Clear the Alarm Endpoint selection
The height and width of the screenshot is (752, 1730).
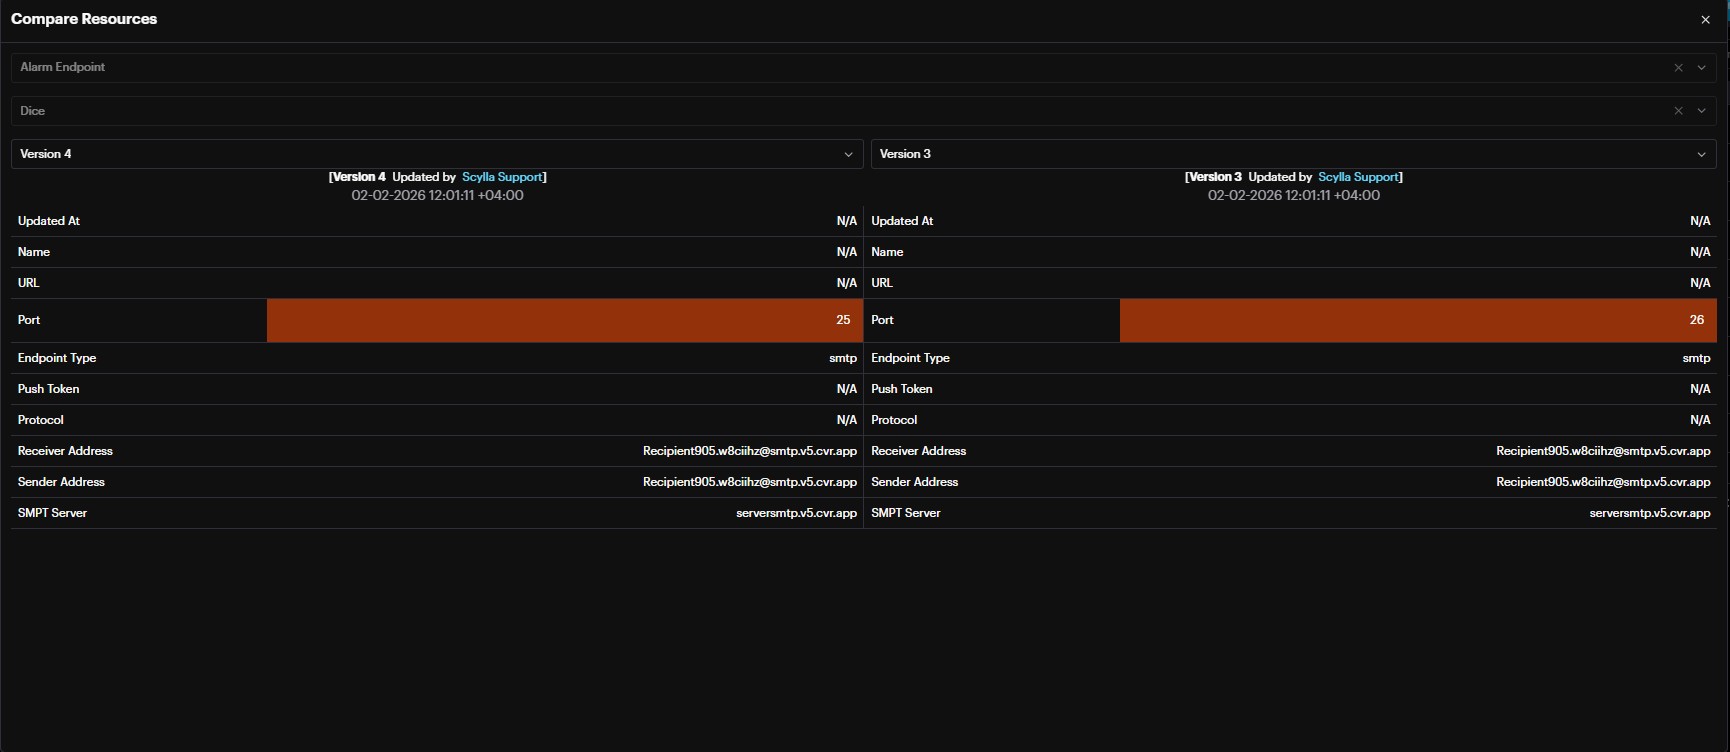coord(1678,68)
